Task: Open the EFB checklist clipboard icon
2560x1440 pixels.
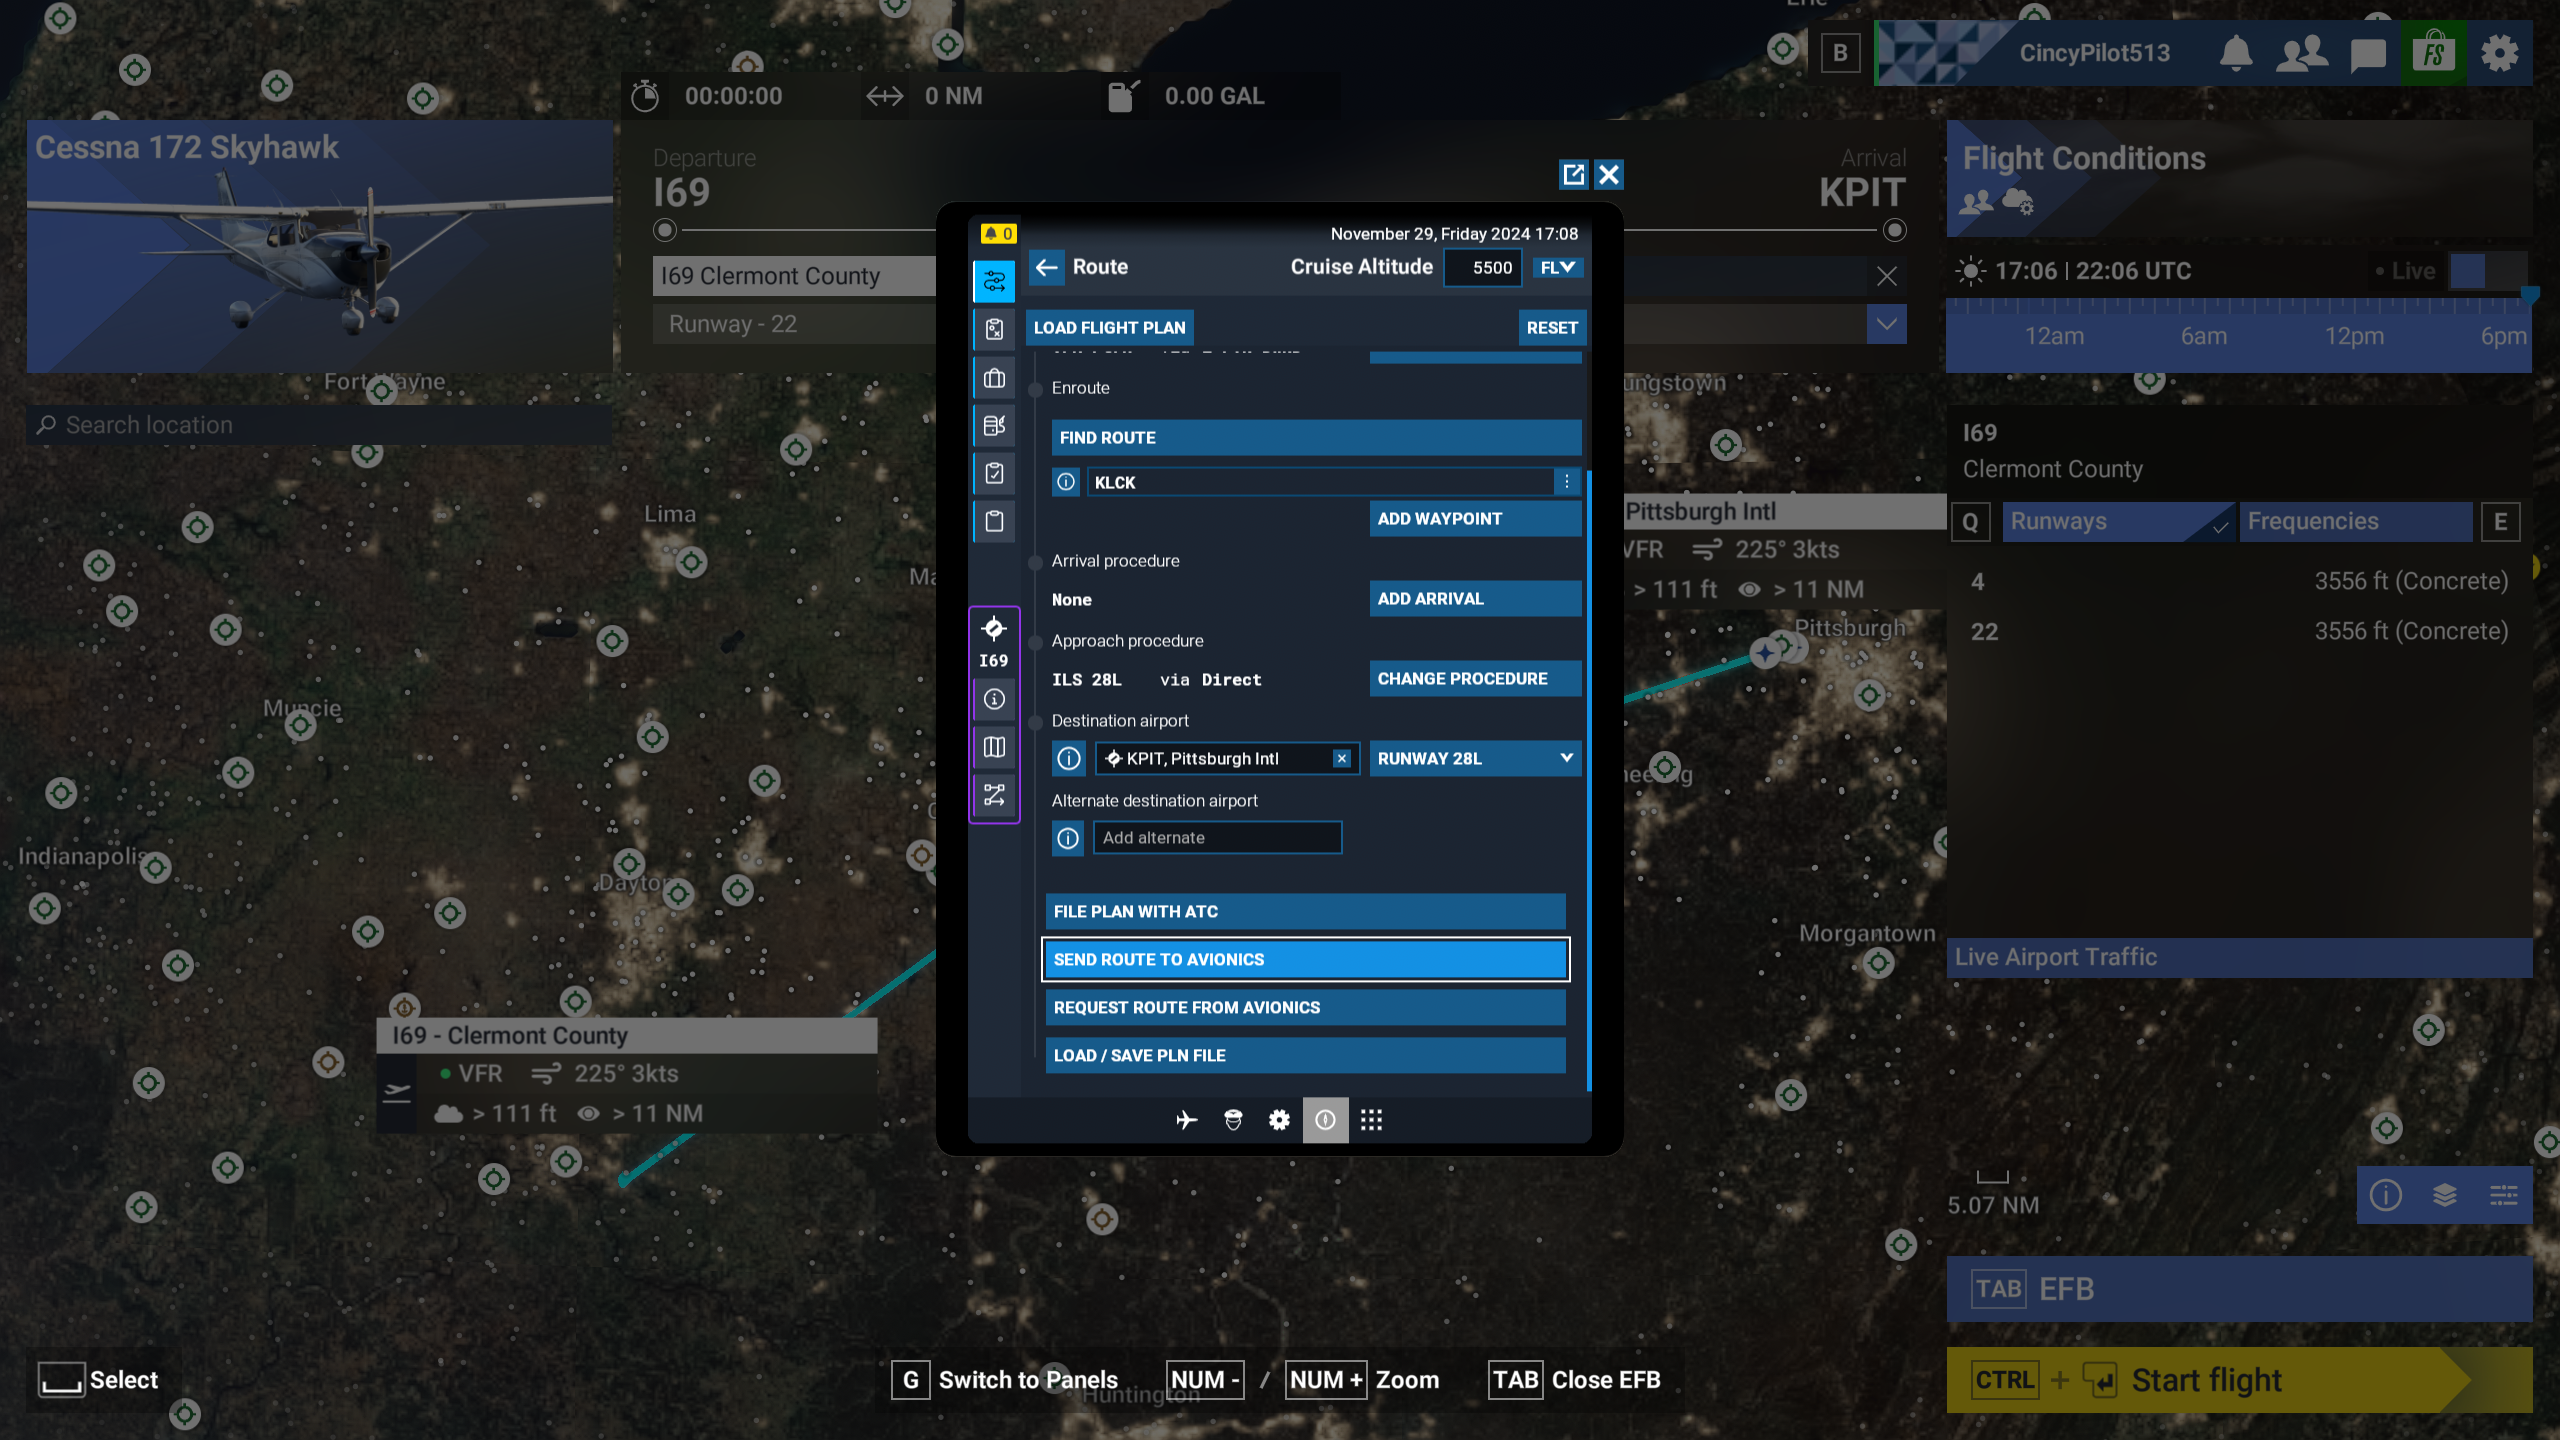Action: tap(994, 473)
